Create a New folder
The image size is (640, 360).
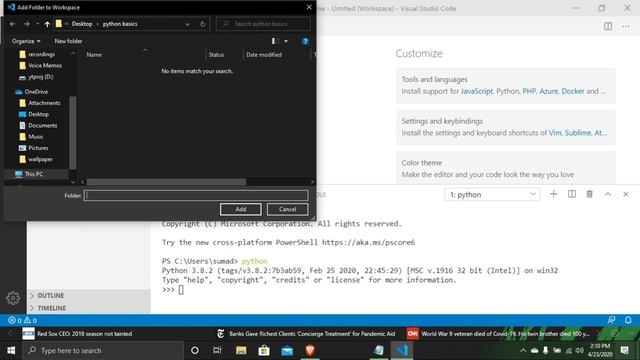tap(68, 41)
